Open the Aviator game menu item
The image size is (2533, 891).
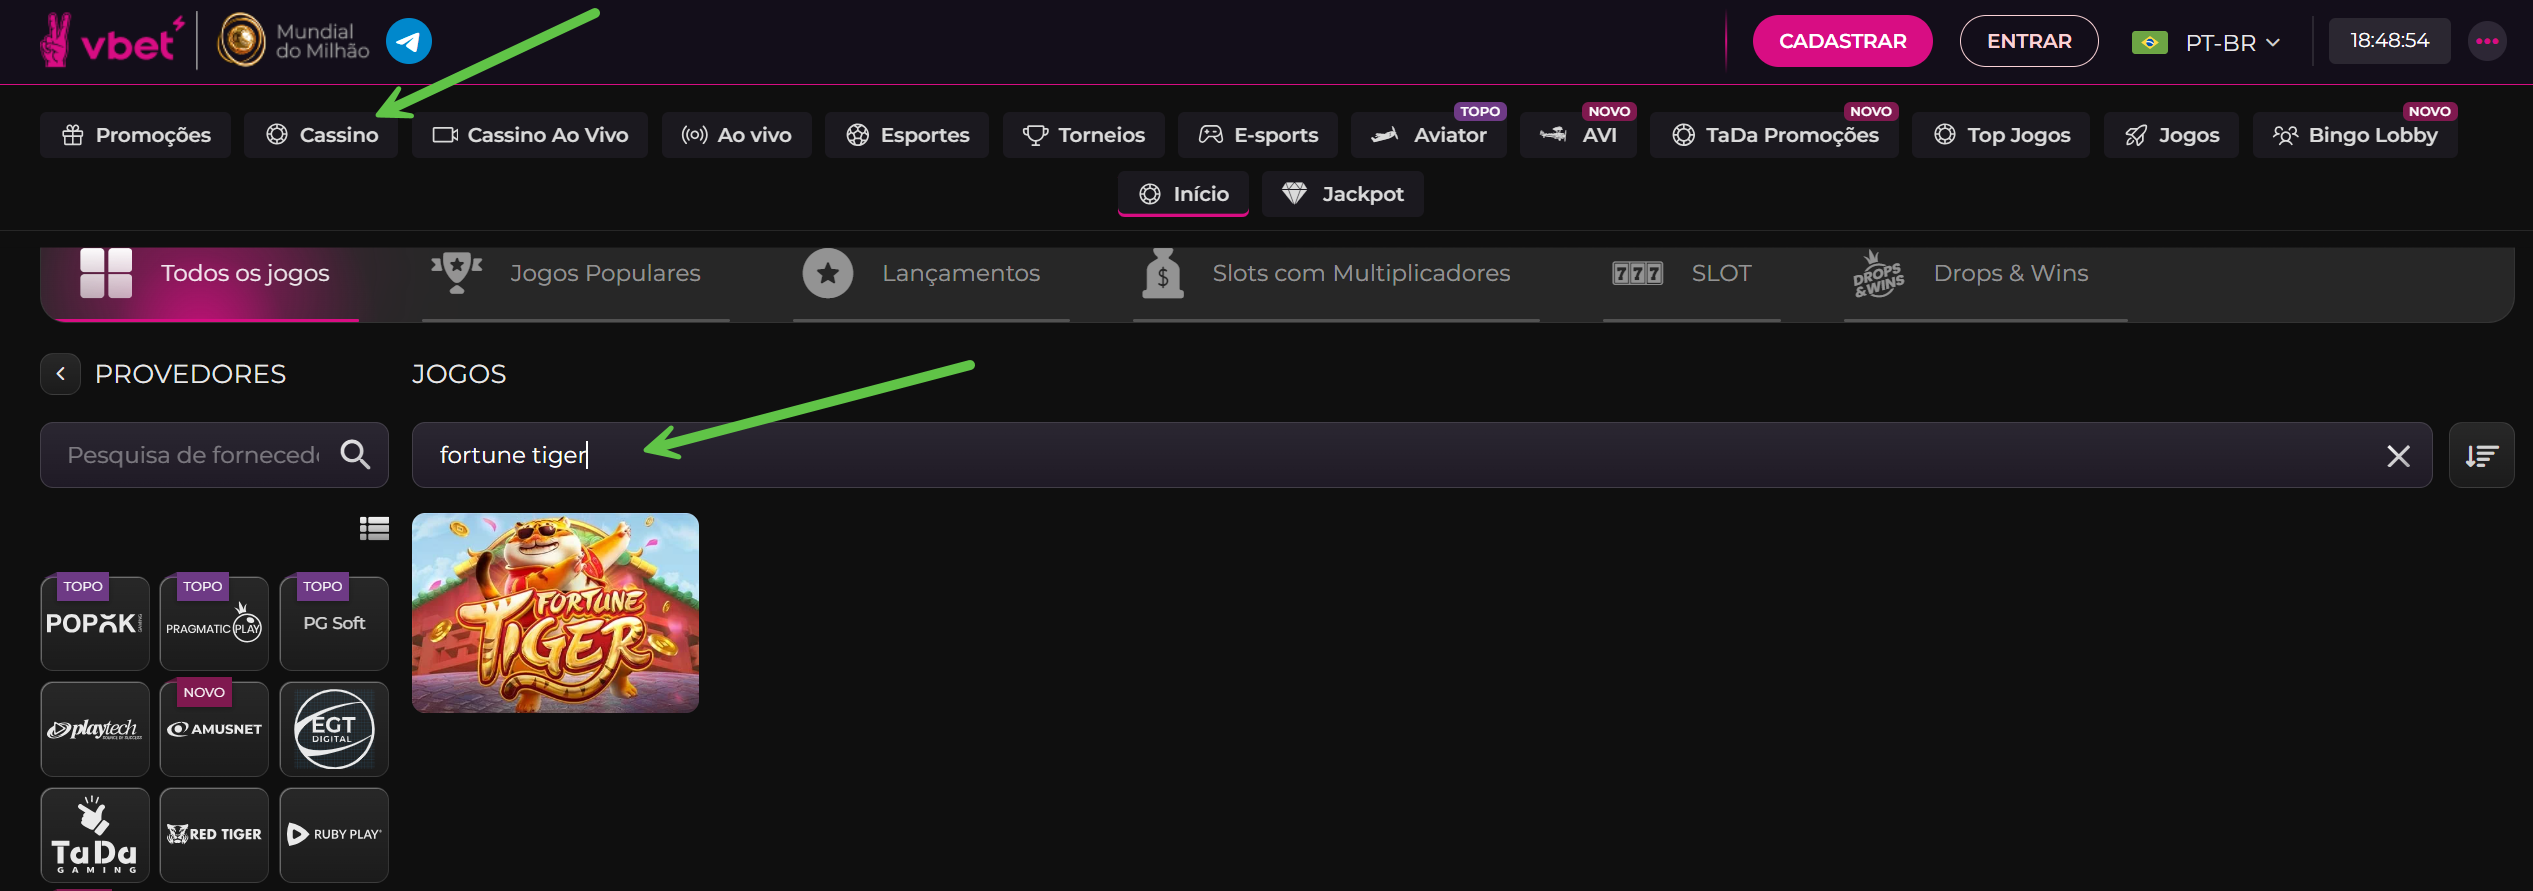[1429, 135]
